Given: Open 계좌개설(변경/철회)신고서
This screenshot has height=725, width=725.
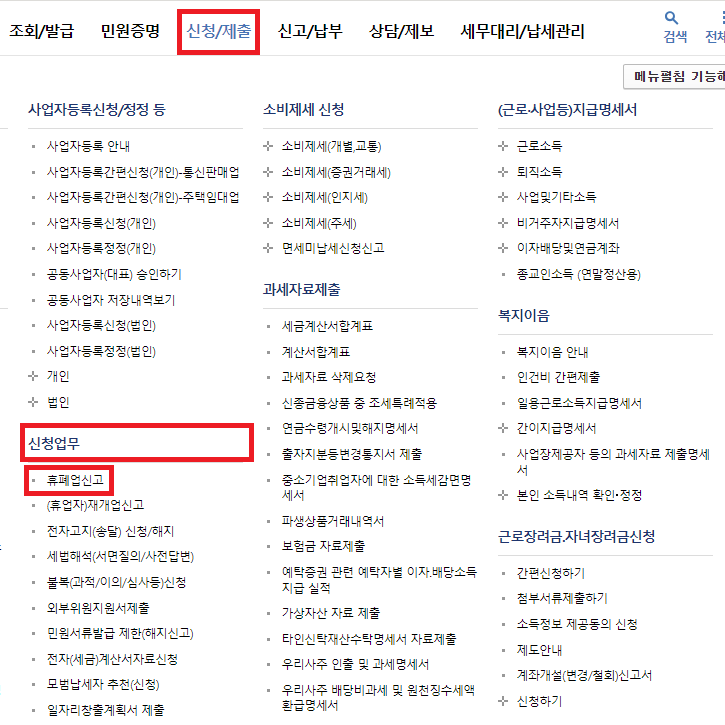Looking at the screenshot, I should (584, 676).
